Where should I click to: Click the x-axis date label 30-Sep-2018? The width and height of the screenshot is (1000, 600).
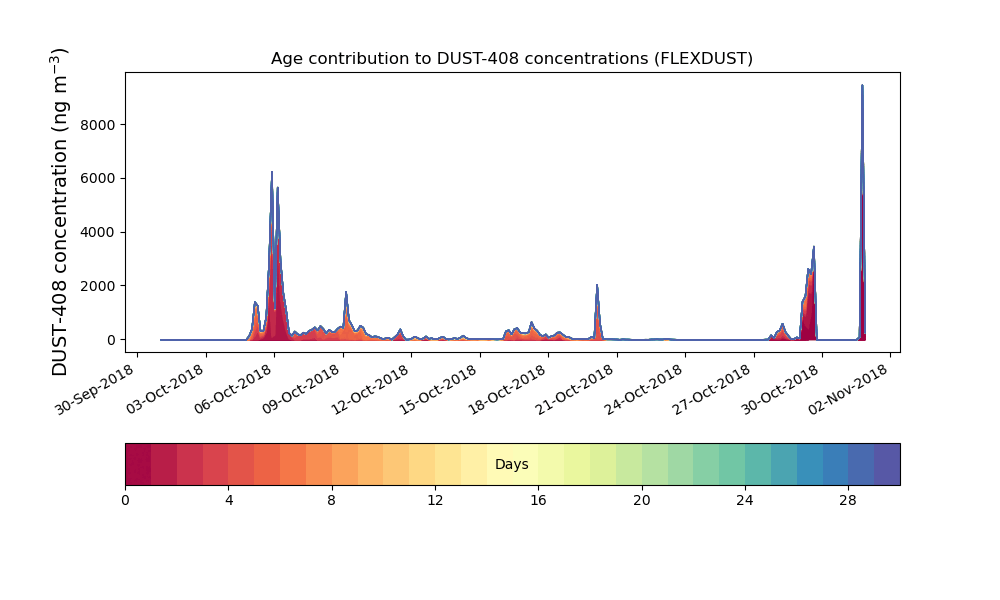pos(94,390)
